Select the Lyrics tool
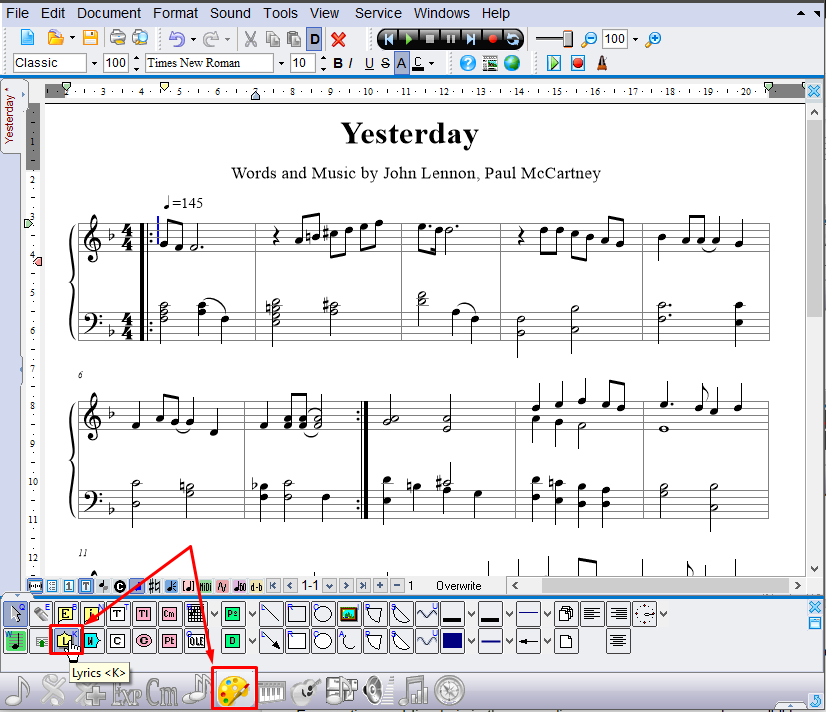This screenshot has height=712, width=826. click(66, 641)
